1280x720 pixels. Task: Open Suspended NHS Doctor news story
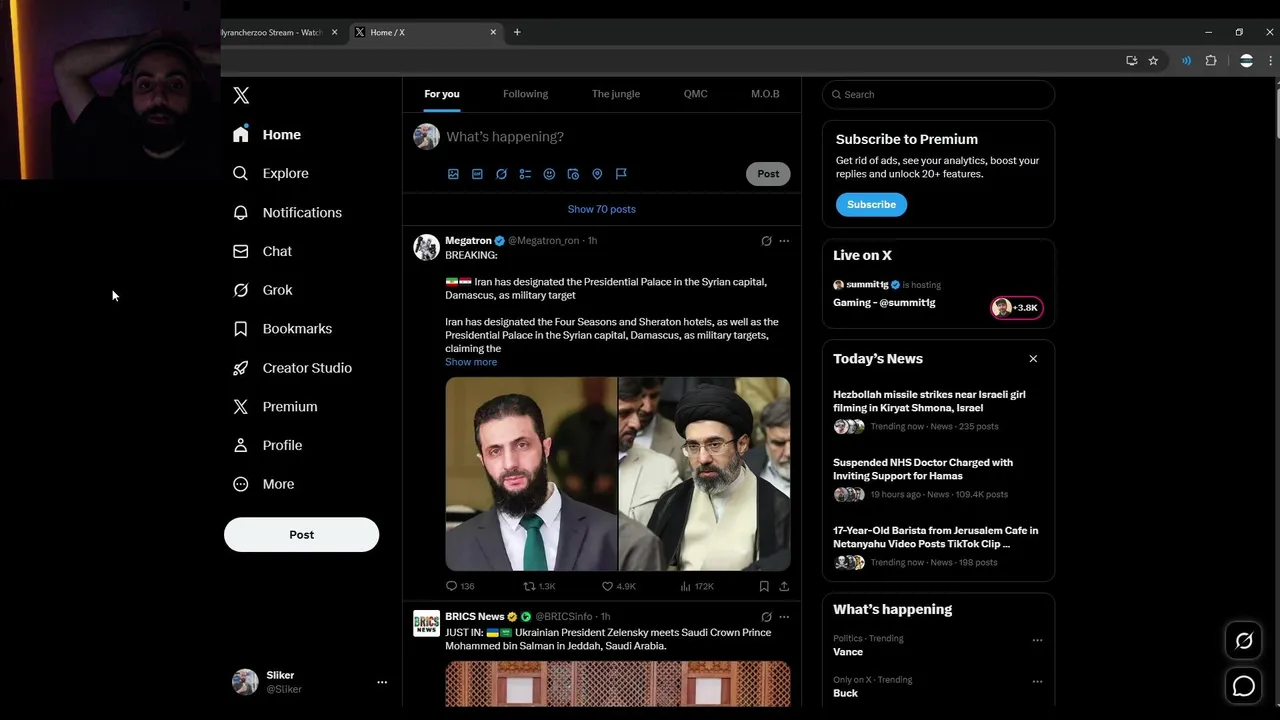938,479
